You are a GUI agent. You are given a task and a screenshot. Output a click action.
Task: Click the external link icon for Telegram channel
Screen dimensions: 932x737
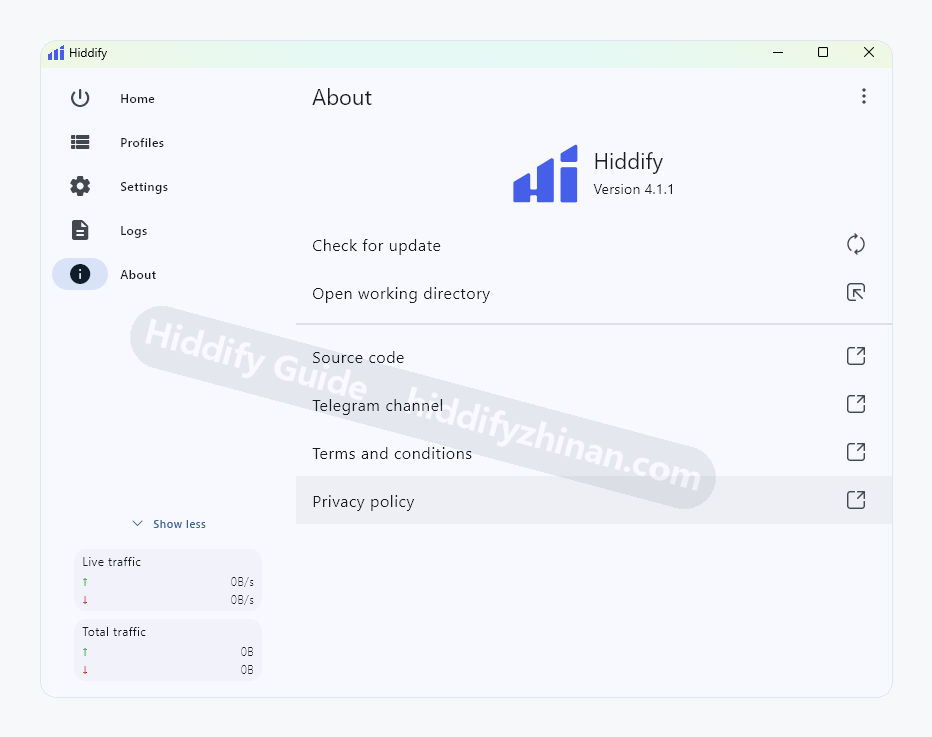[x=856, y=404]
